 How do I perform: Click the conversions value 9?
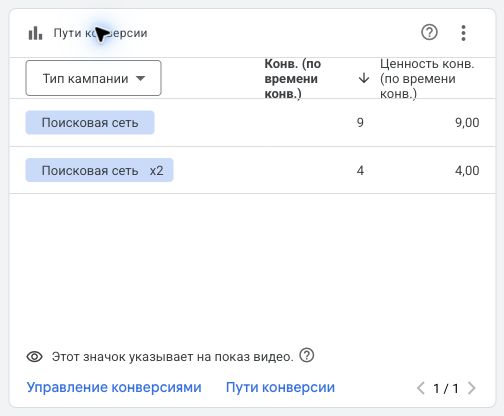pyautogui.click(x=360, y=123)
